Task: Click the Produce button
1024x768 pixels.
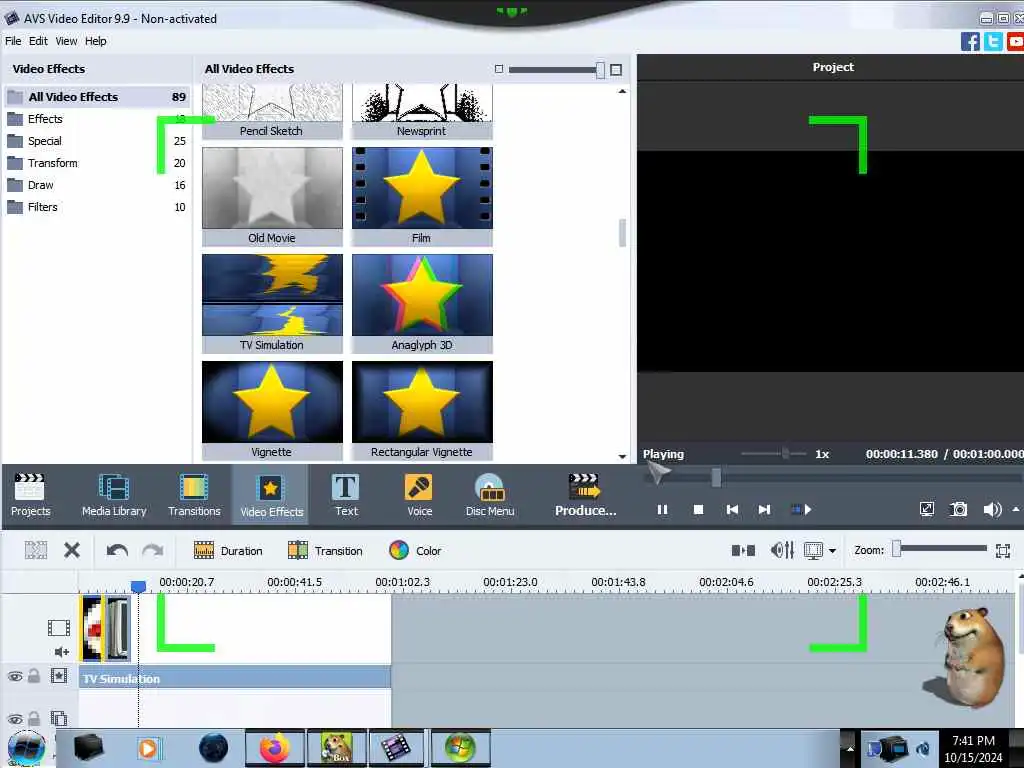Action: tap(585, 495)
